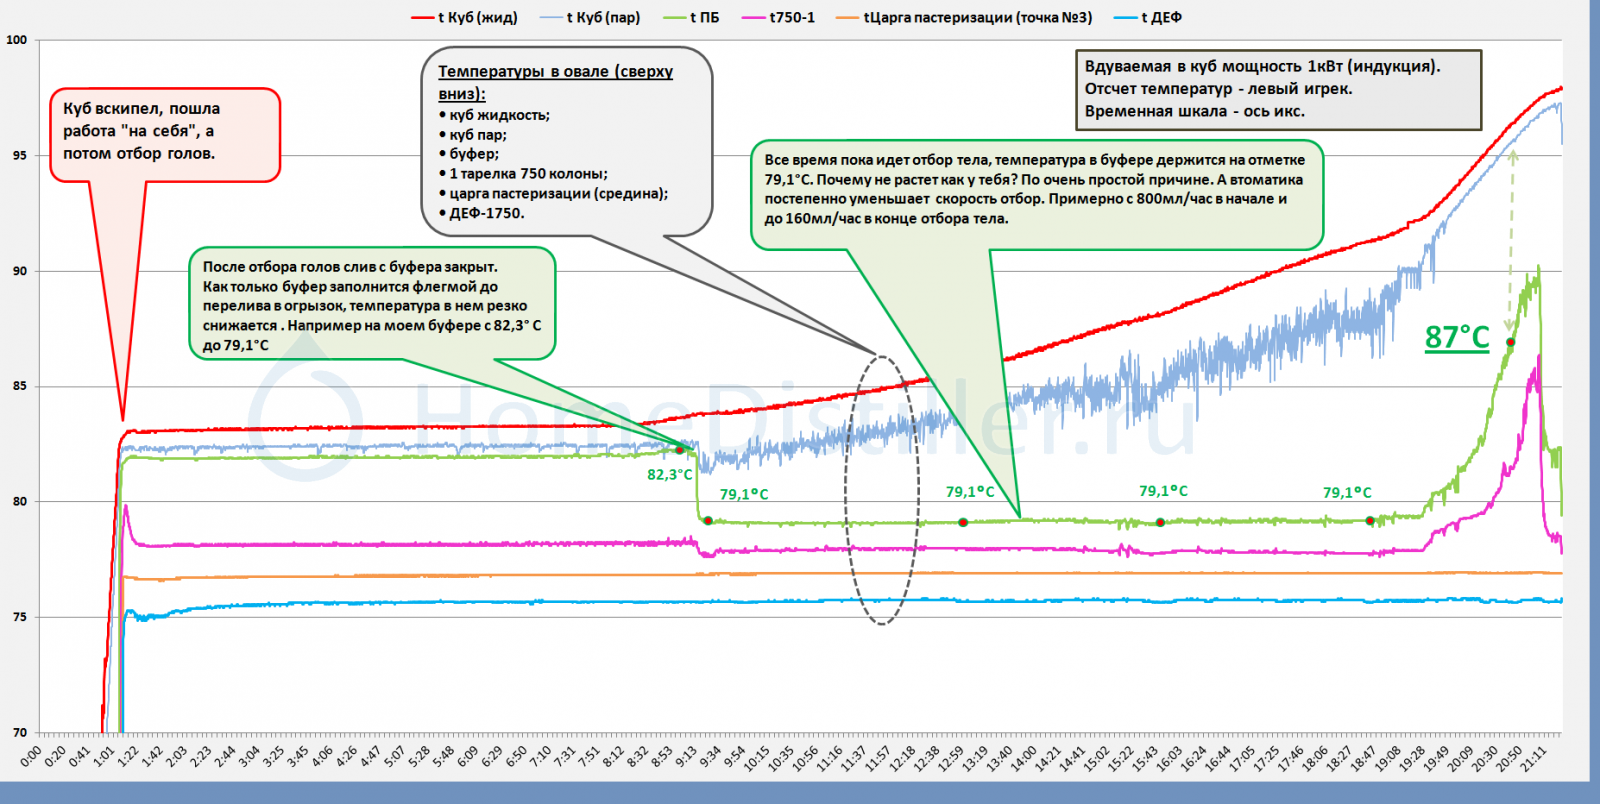
Task: Click the '3:04' time axis label
Action: click(249, 756)
